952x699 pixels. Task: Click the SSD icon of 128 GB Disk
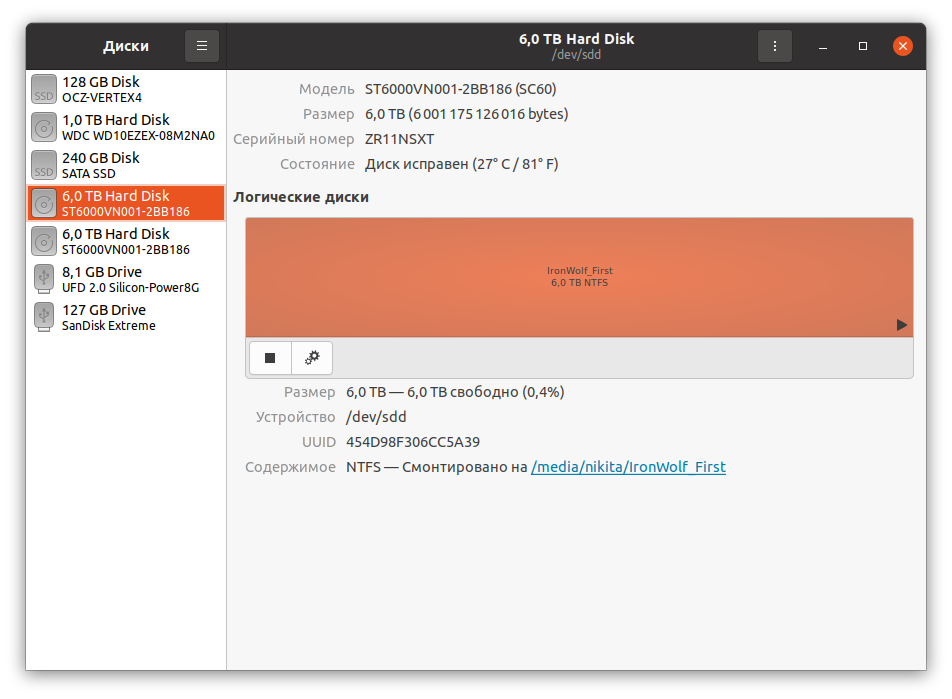(44, 89)
